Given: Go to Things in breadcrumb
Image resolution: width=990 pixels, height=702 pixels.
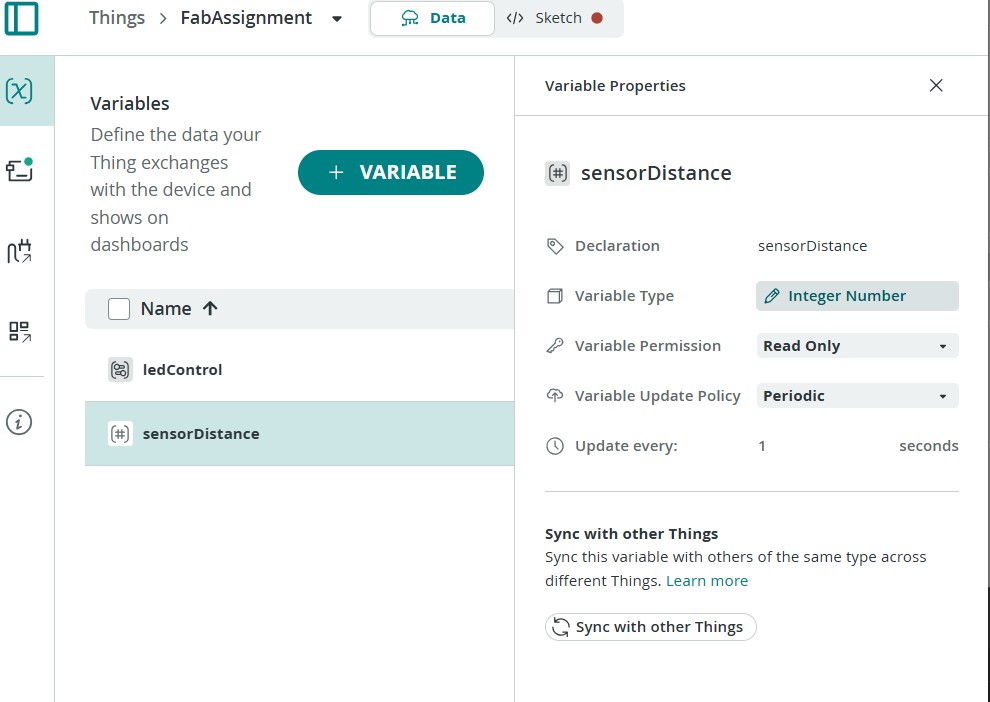Looking at the screenshot, I should (117, 18).
